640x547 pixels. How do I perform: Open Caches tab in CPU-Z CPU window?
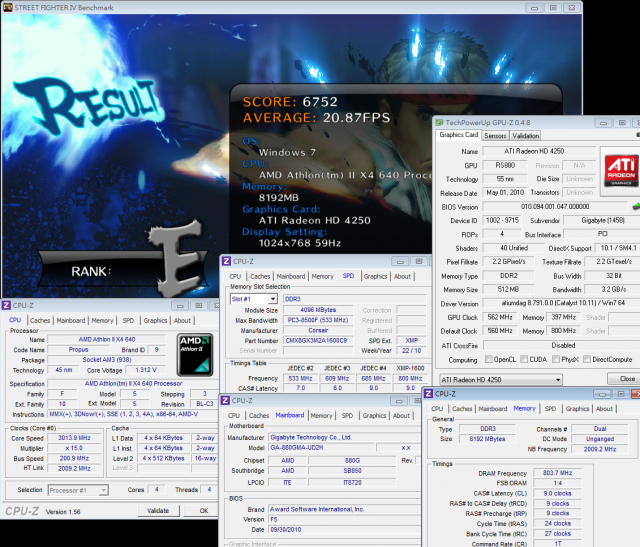pyautogui.click(x=40, y=320)
